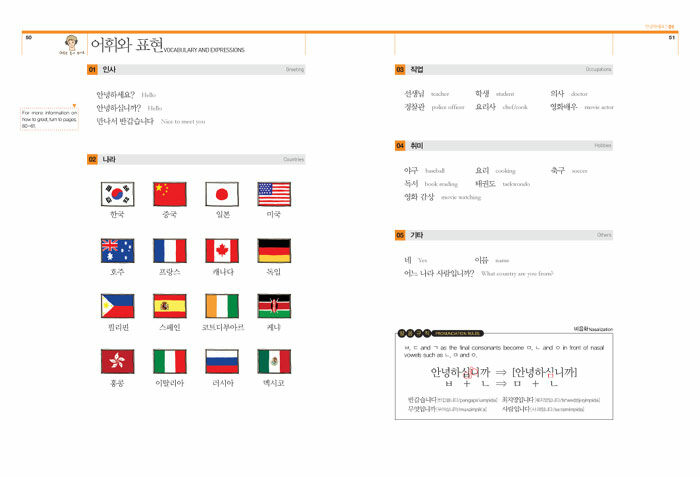
Task: Select the Mexican flag above 멕시코
Action: pyautogui.click(x=274, y=361)
